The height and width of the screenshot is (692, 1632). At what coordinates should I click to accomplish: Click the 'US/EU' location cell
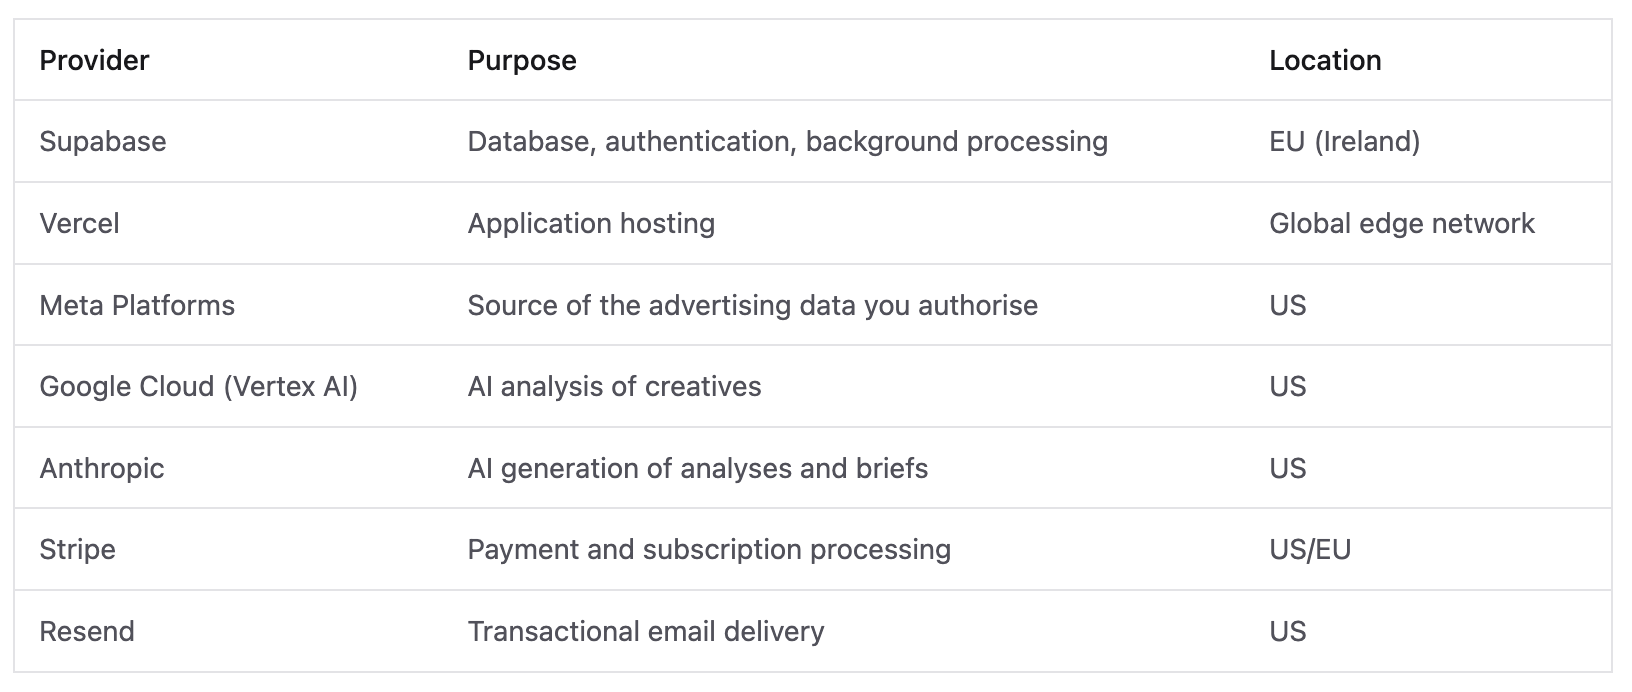[x=1310, y=549]
